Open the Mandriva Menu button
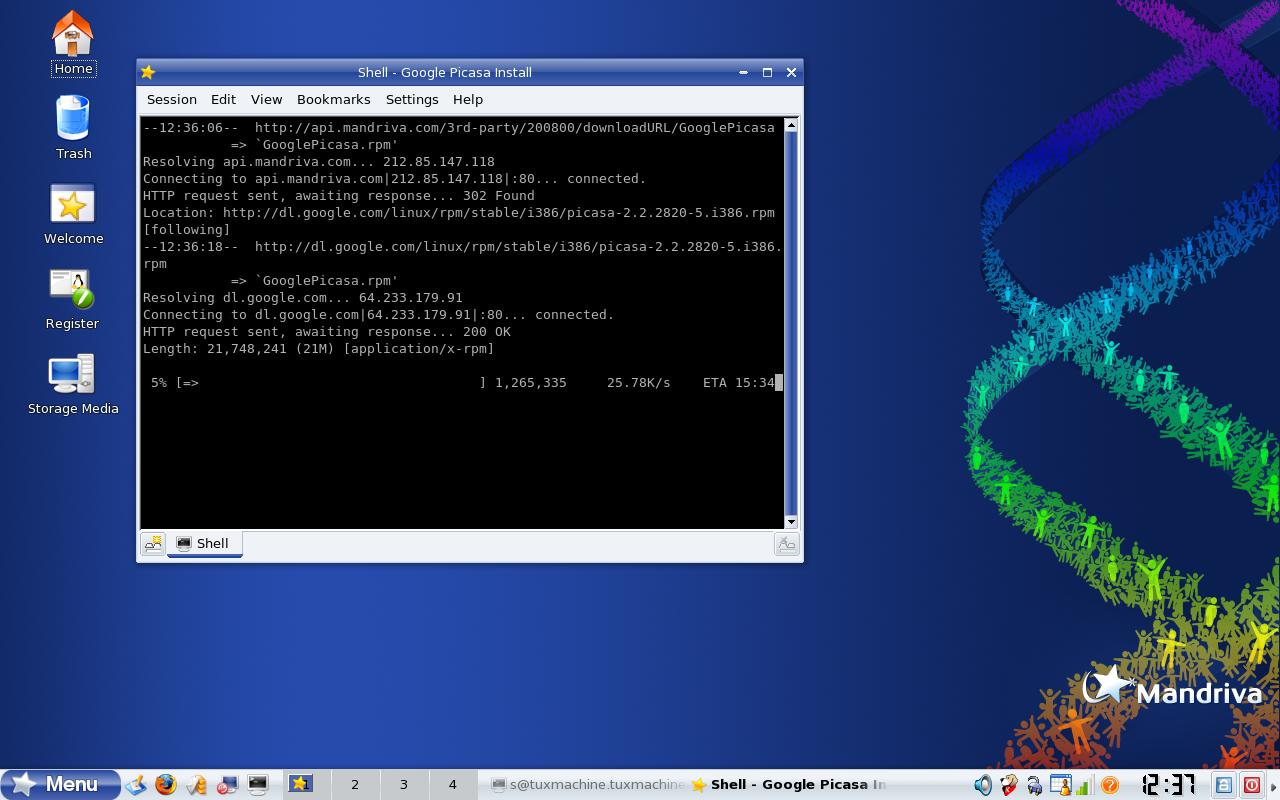Screen dimensions: 1280x800 [60, 784]
